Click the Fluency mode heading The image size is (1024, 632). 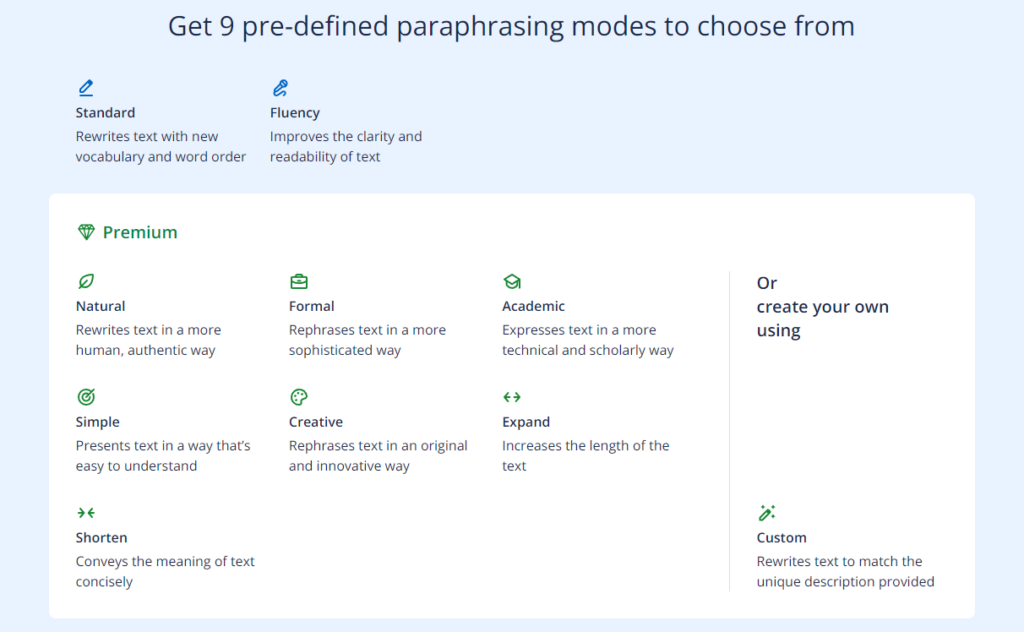coord(295,112)
